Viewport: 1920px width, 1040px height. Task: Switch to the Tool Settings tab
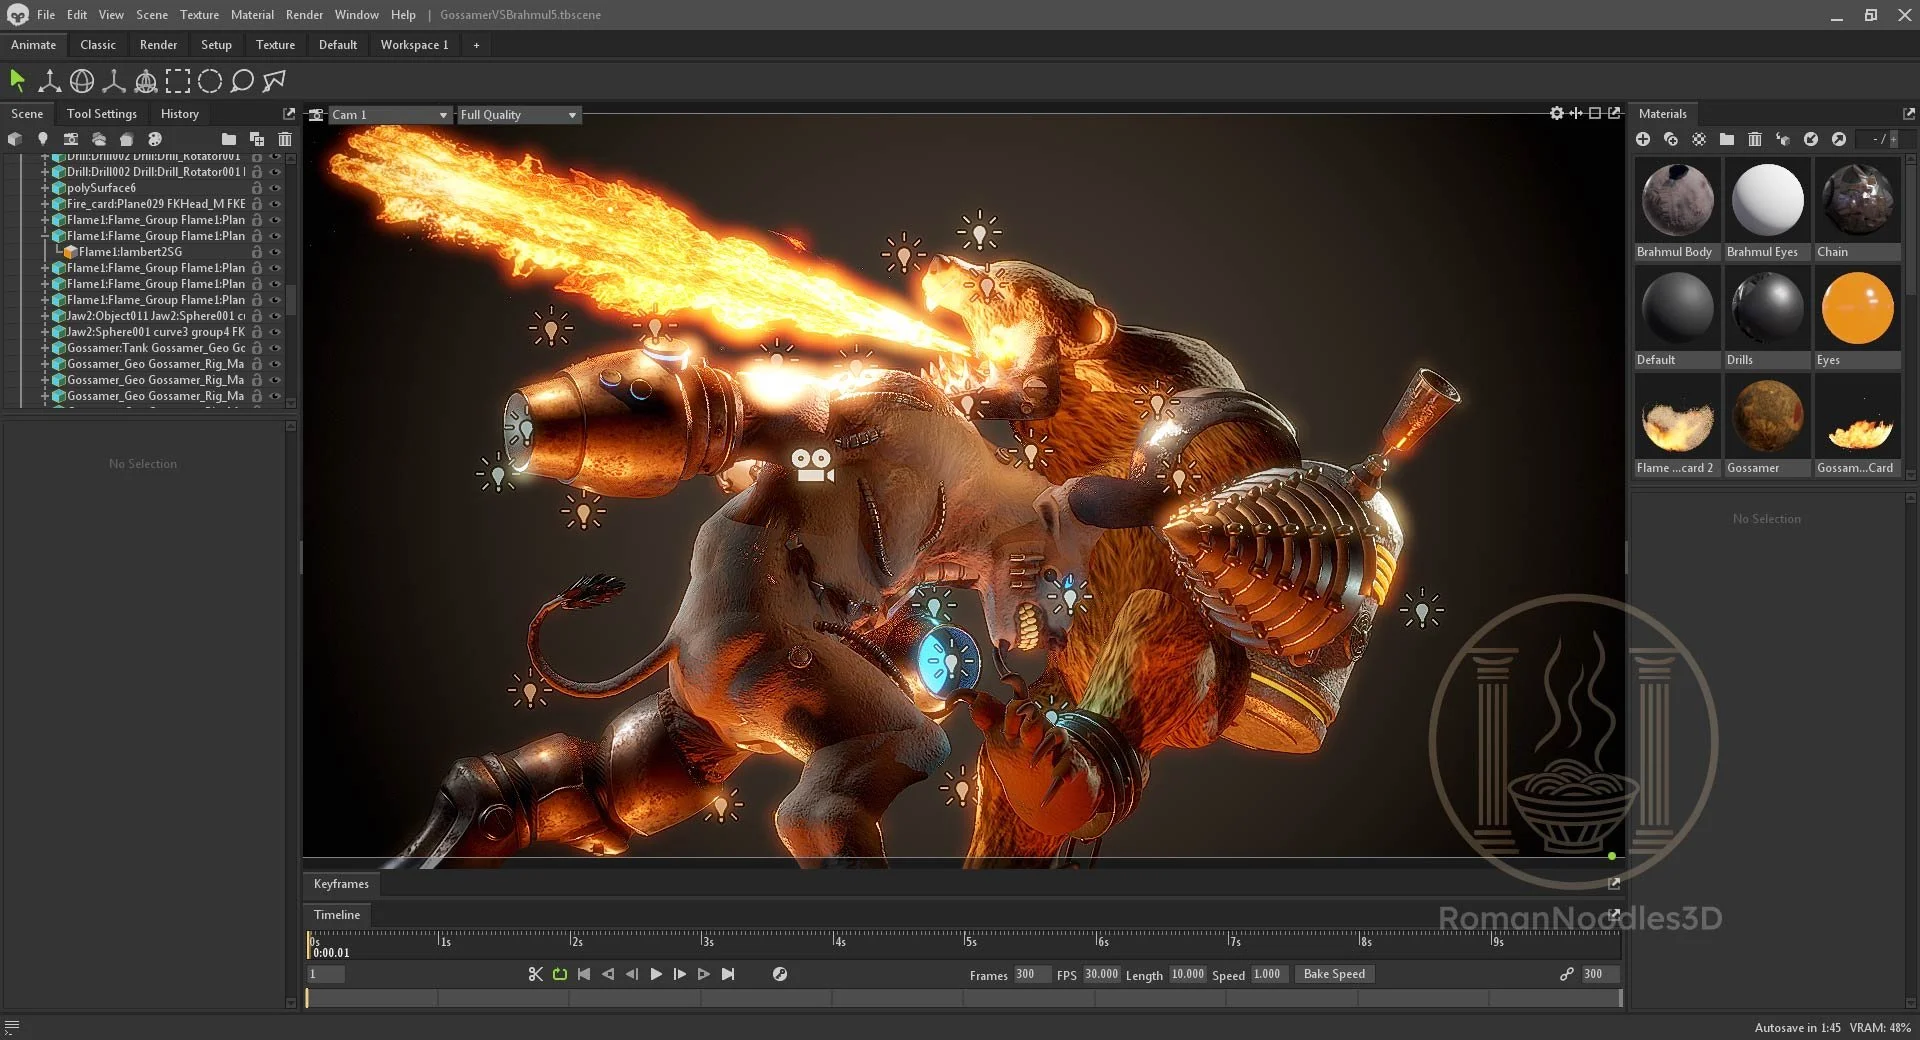[x=102, y=114]
